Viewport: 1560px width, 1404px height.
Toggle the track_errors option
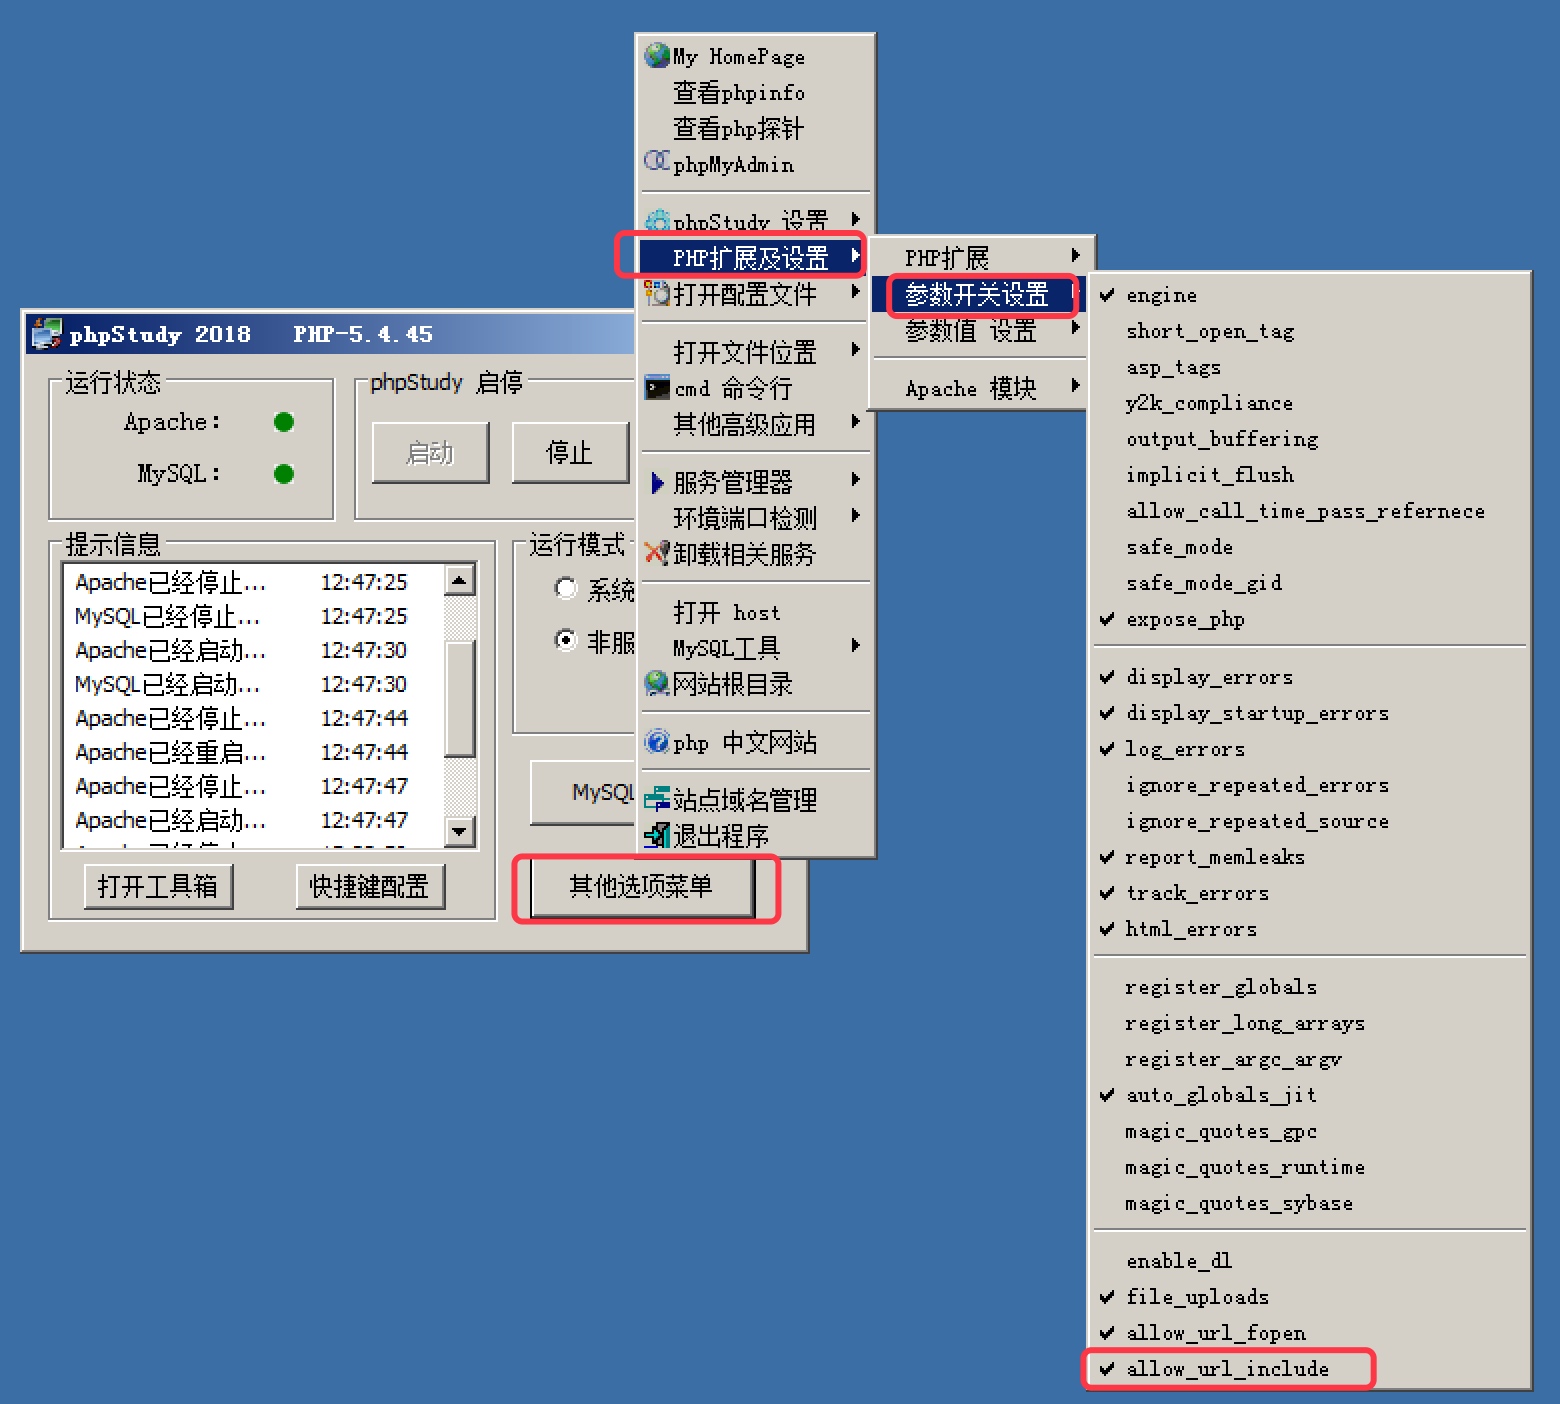point(1309,893)
